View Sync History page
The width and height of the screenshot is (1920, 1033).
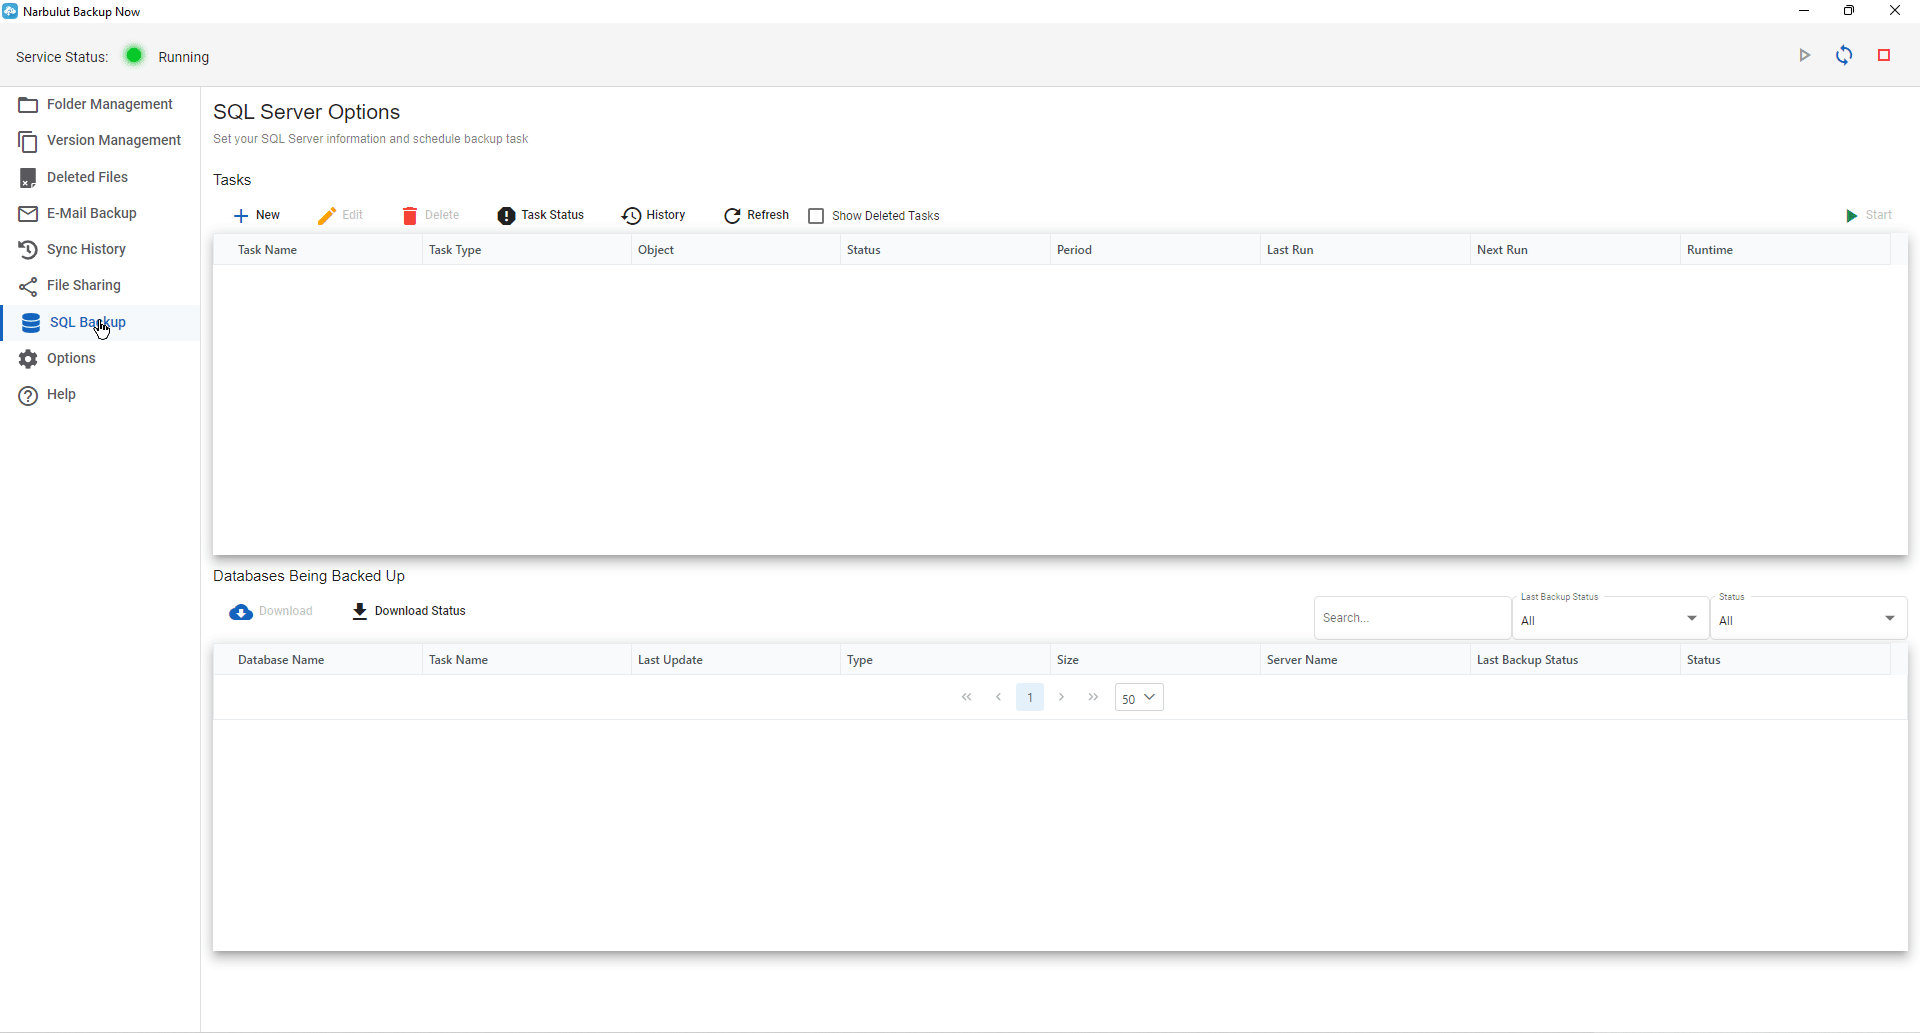tap(100, 249)
